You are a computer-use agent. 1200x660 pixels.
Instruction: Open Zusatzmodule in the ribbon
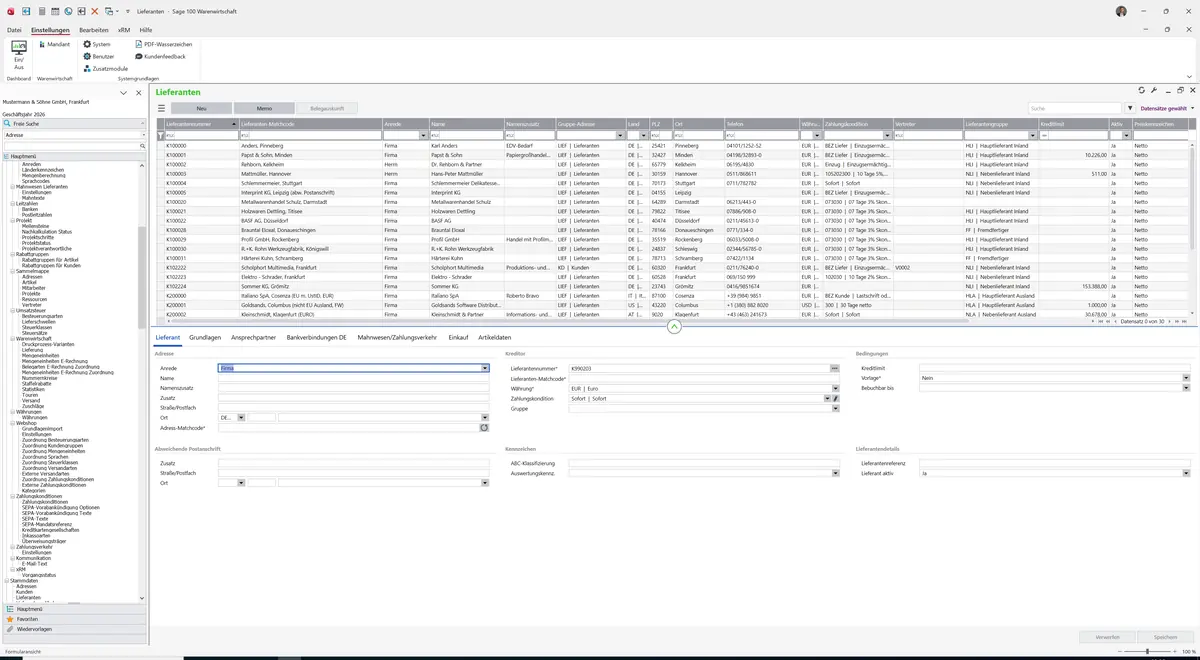pyautogui.click(x=105, y=69)
